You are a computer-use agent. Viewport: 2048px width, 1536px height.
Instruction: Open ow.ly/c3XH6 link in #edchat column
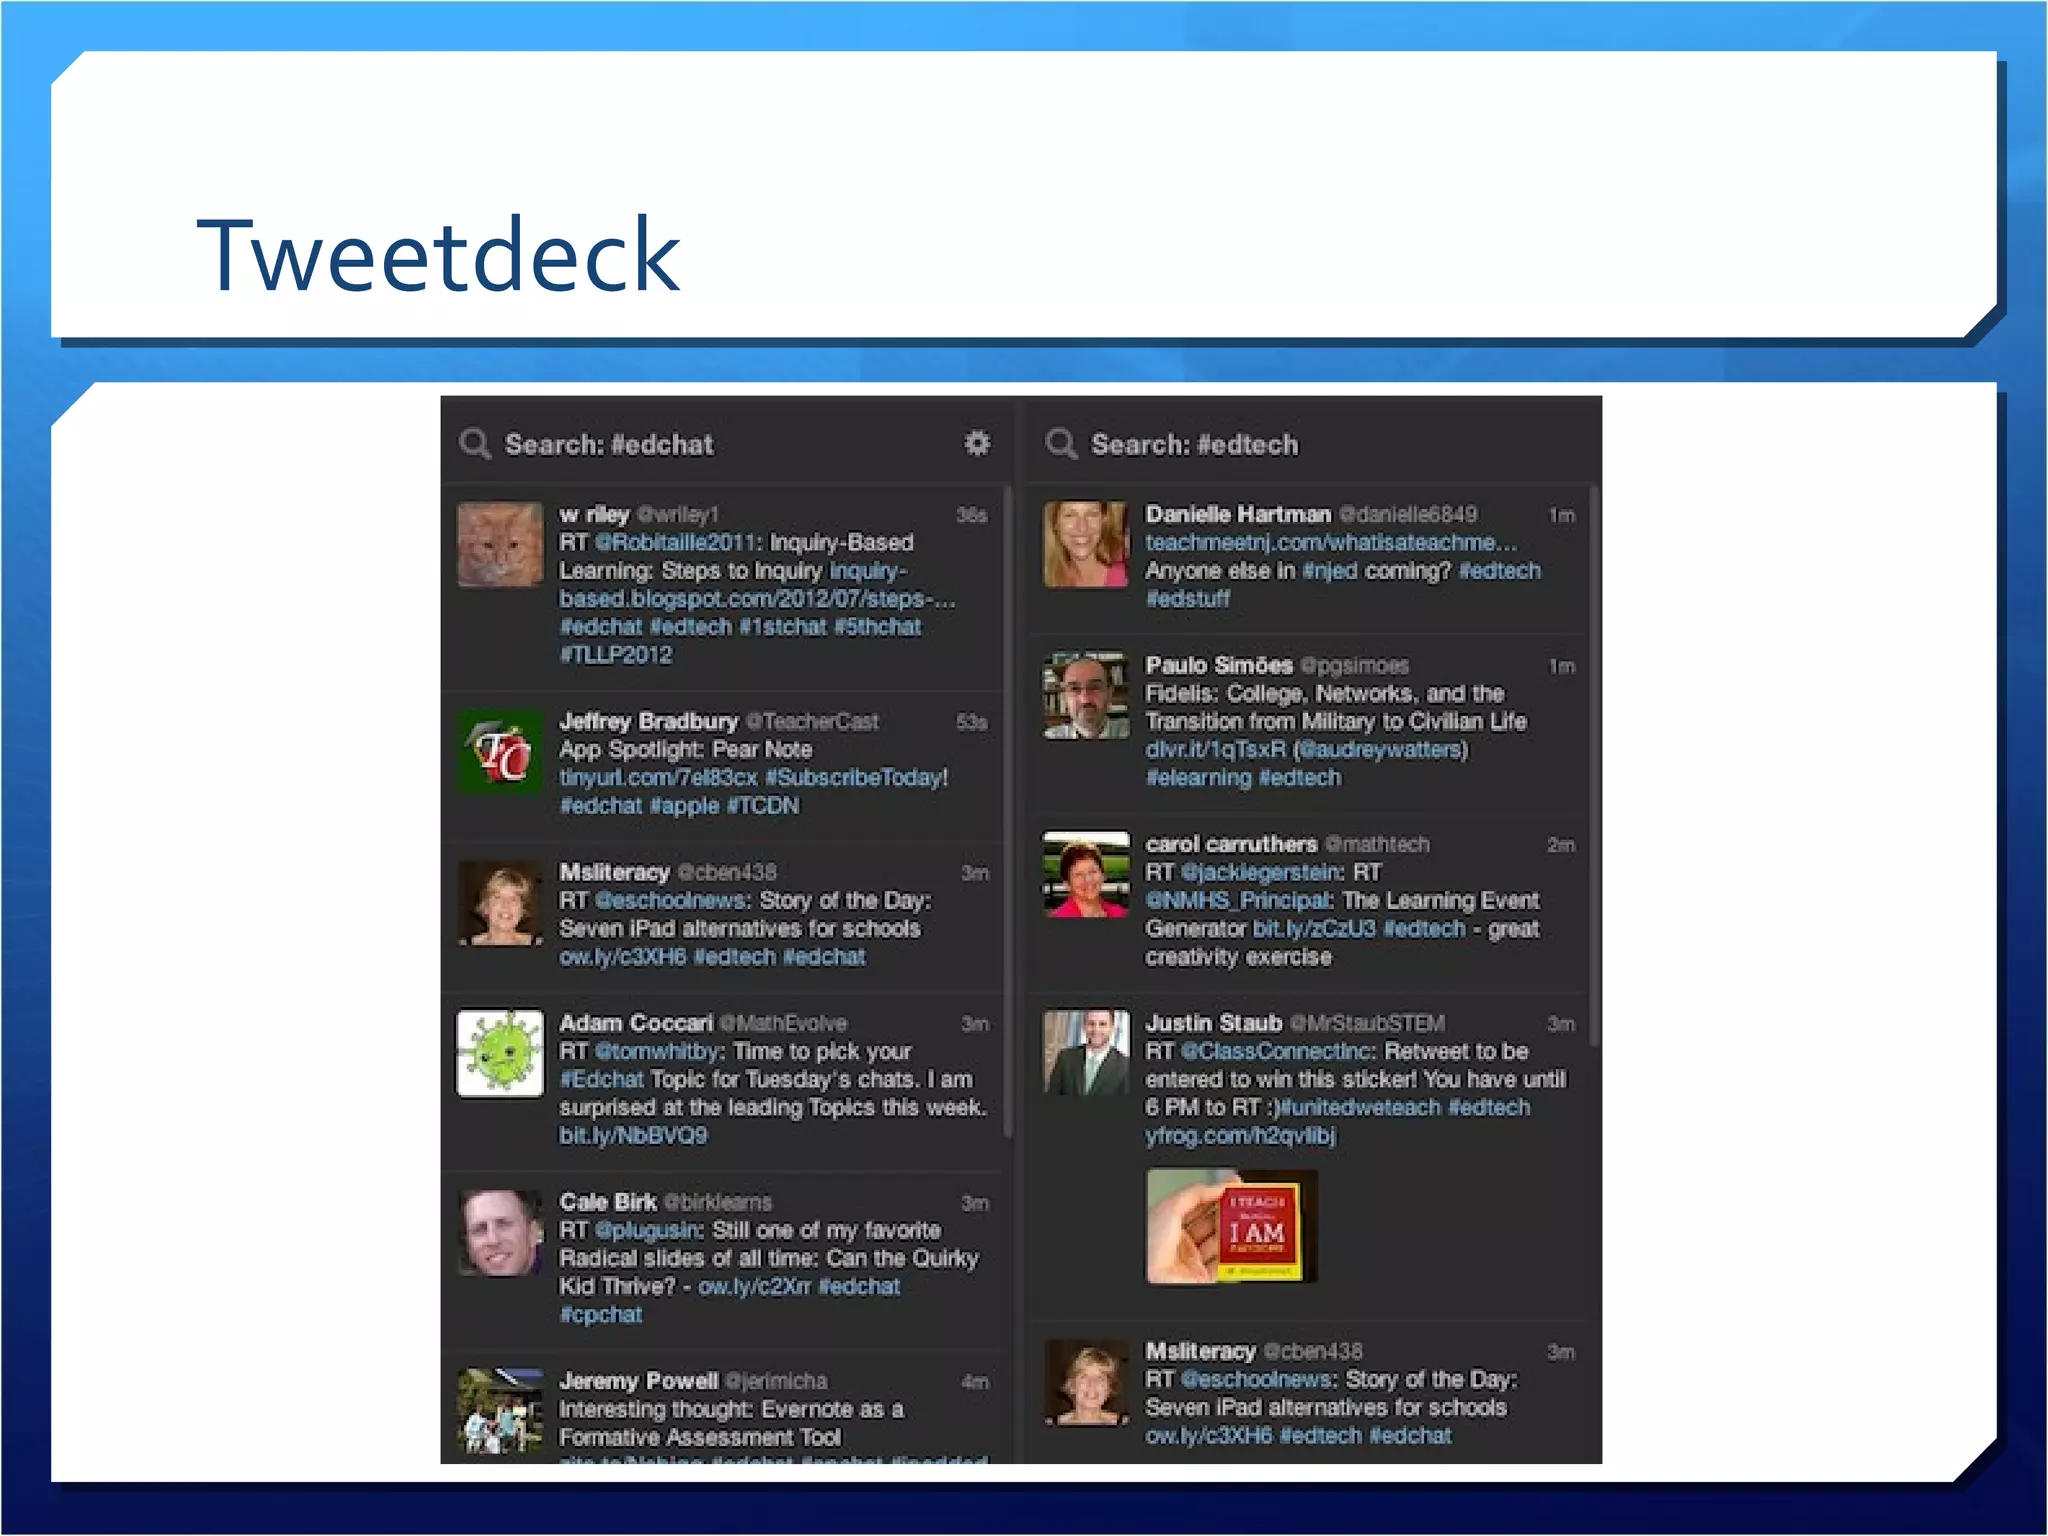[623, 957]
